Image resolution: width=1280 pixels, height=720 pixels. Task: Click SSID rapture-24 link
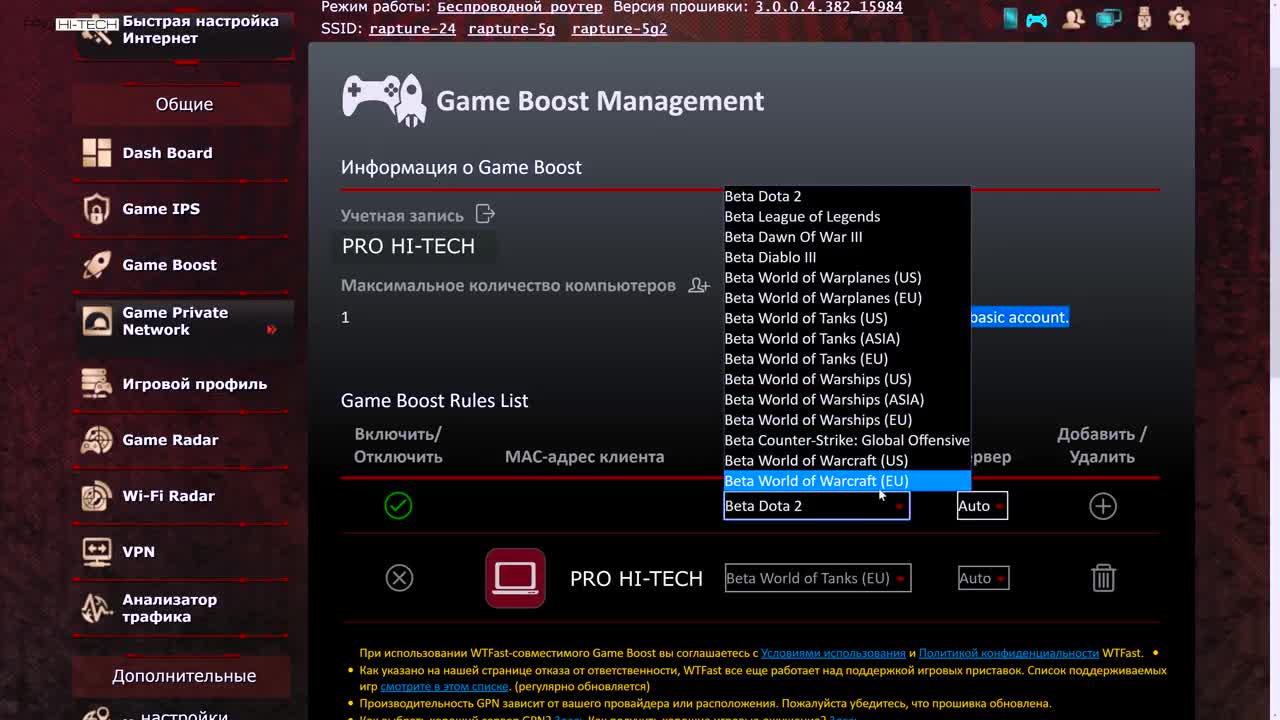click(412, 29)
